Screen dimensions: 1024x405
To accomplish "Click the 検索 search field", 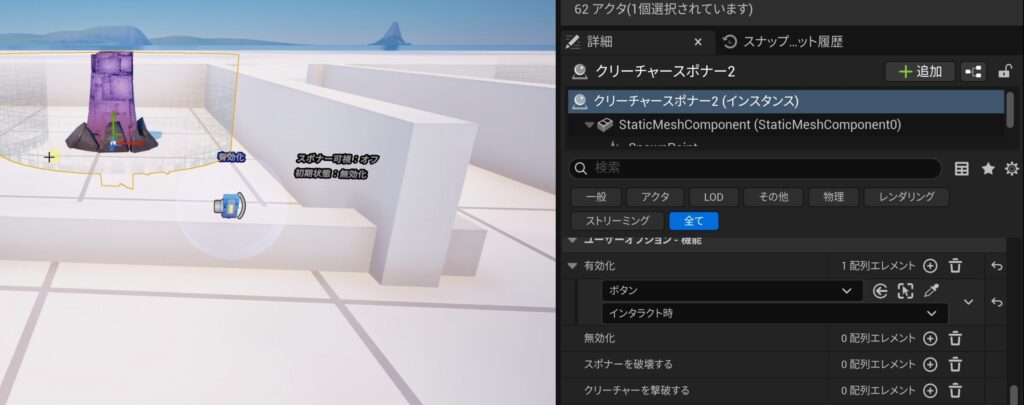I will [755, 168].
